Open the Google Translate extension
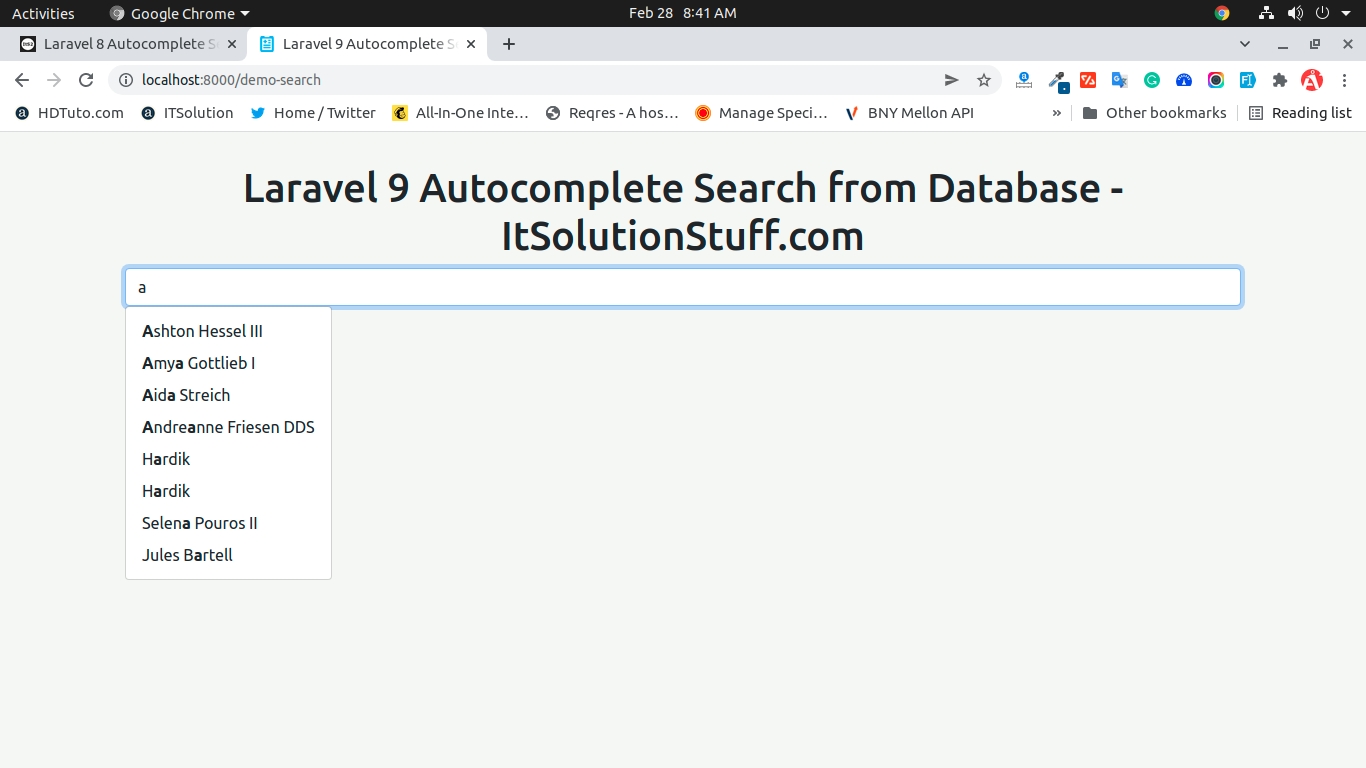Screen dimensions: 1366x768 click(x=1120, y=80)
